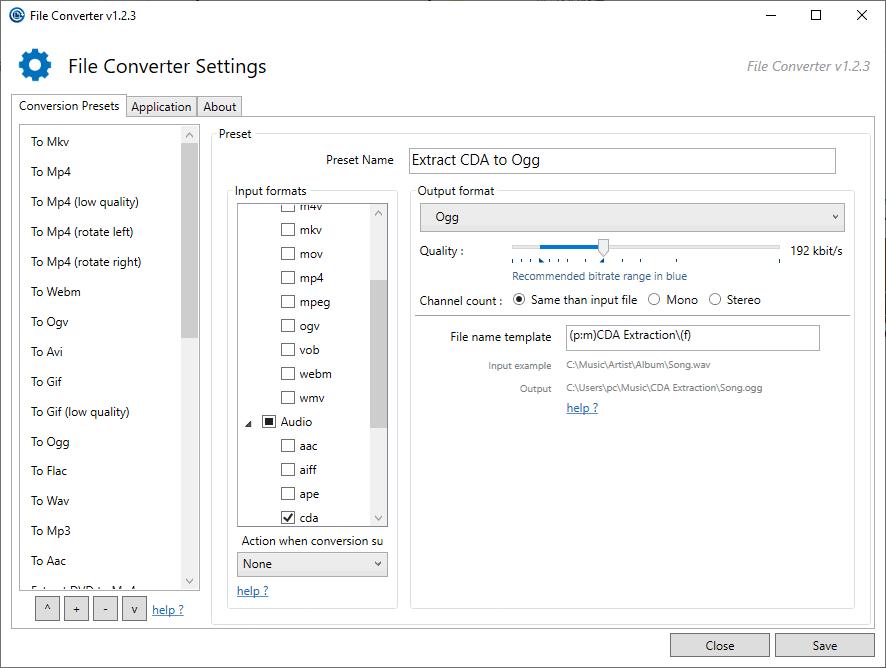Image resolution: width=886 pixels, height=668 pixels.
Task: Click the input formats scrollbar thumb
Action: 379,354
